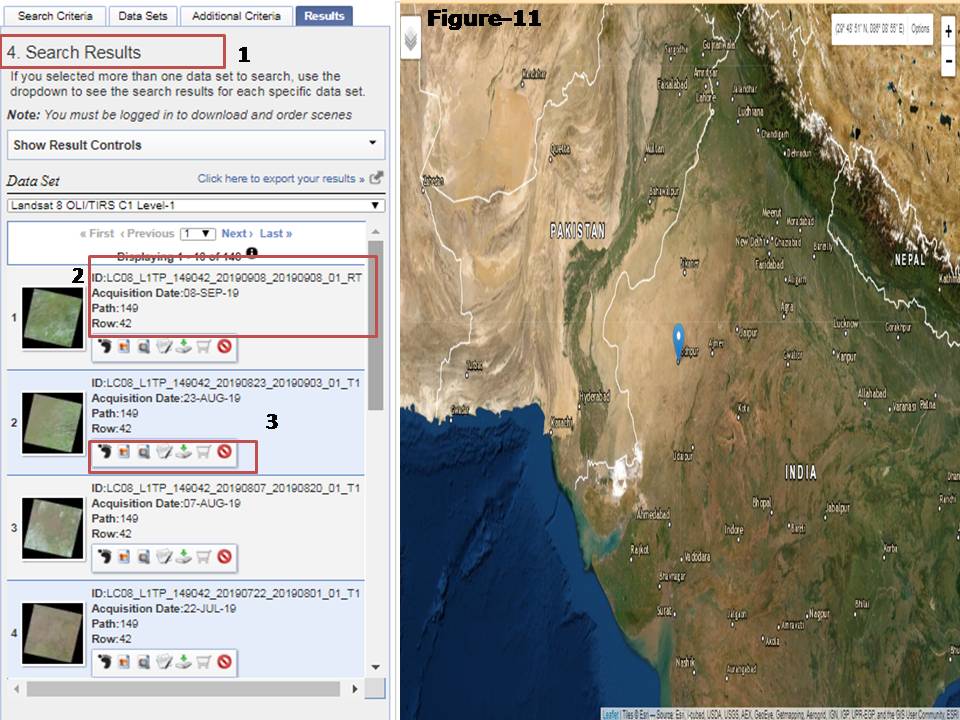Select the Results tab
This screenshot has width=960, height=720.
[324, 16]
